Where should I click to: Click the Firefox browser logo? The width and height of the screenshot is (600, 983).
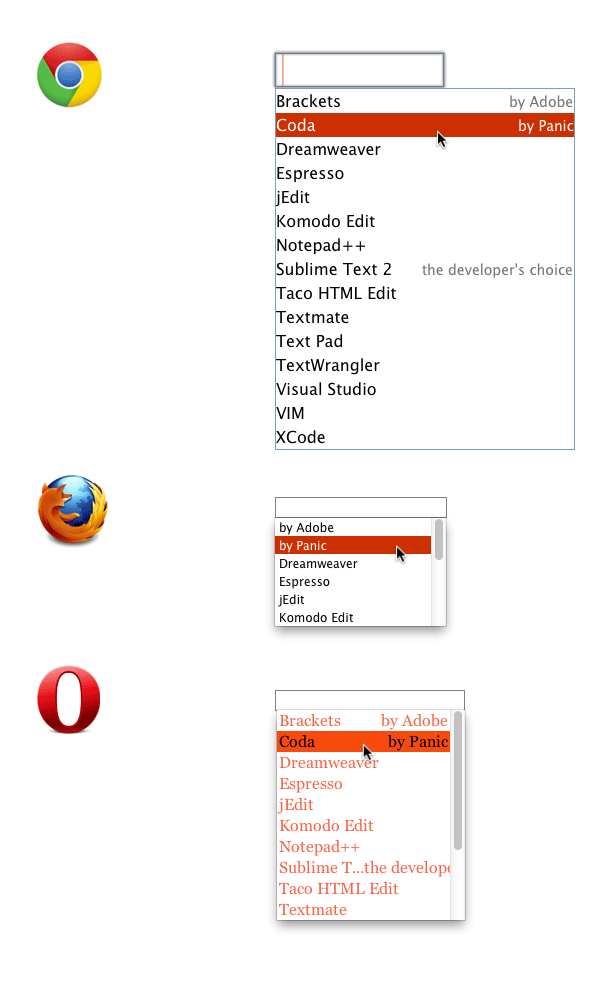(72, 509)
